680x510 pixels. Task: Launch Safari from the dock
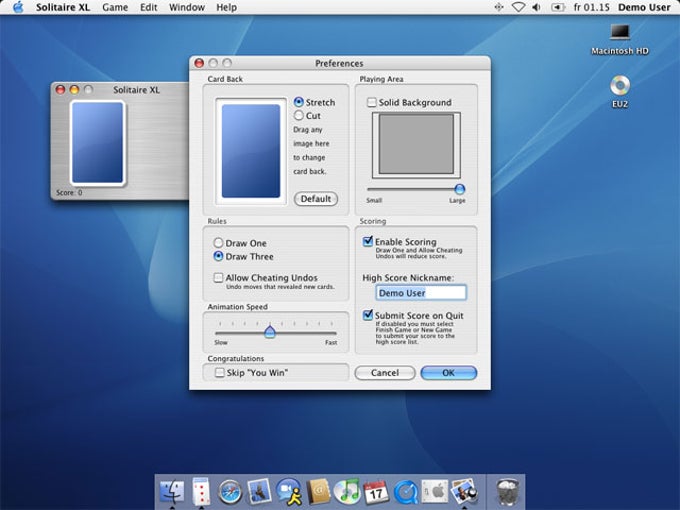pos(231,491)
